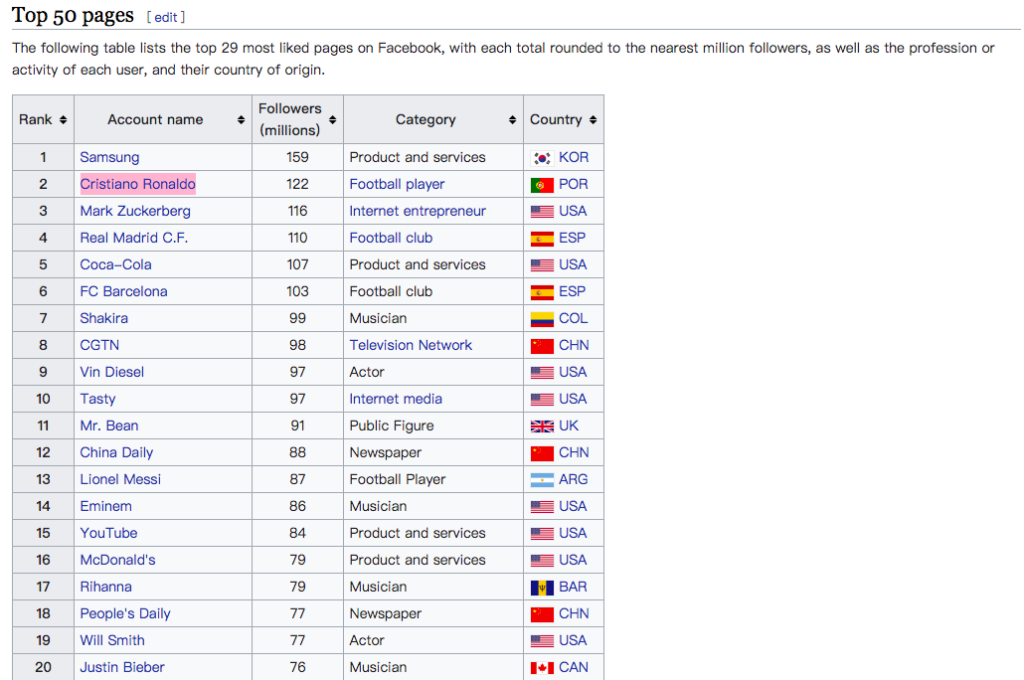Click the Portugal flag next to POR
Viewport: 1024px width, 680px height.
542,185
